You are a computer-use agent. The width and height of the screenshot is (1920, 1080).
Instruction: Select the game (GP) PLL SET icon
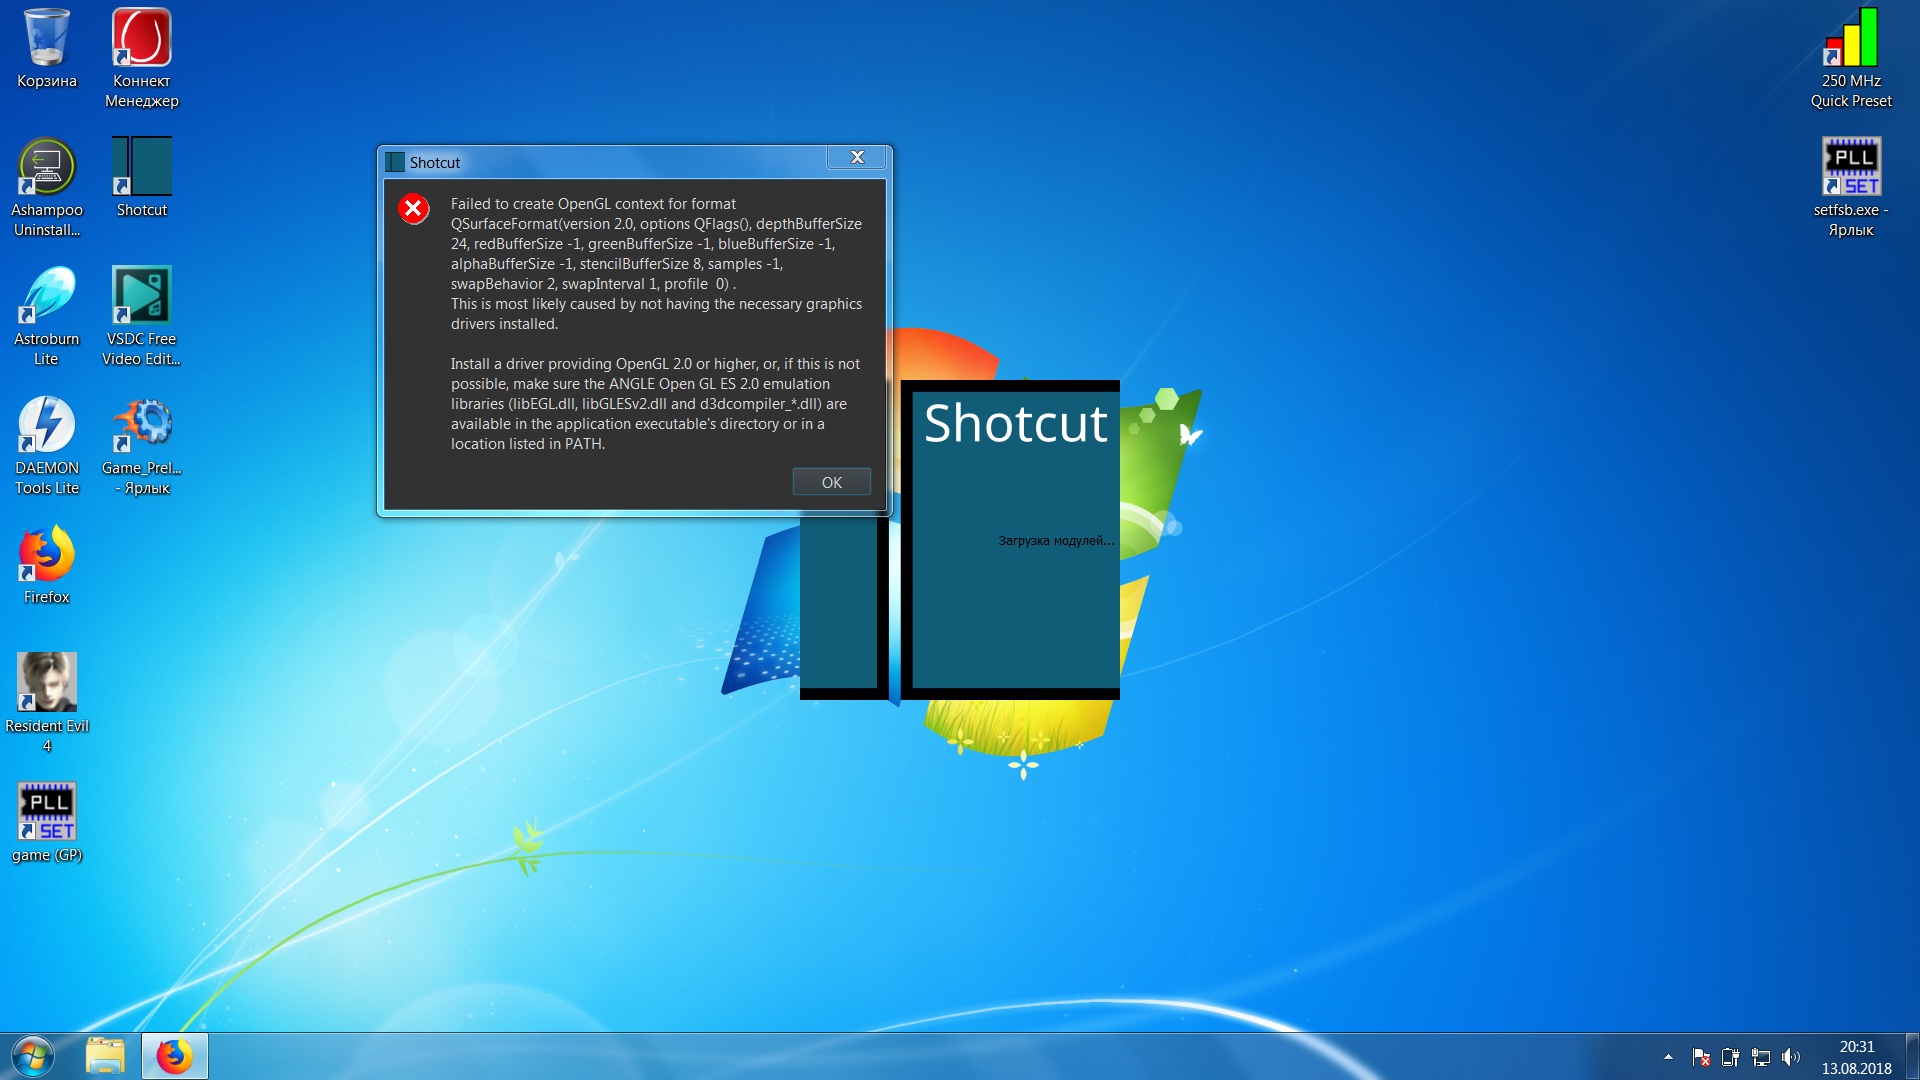46,813
